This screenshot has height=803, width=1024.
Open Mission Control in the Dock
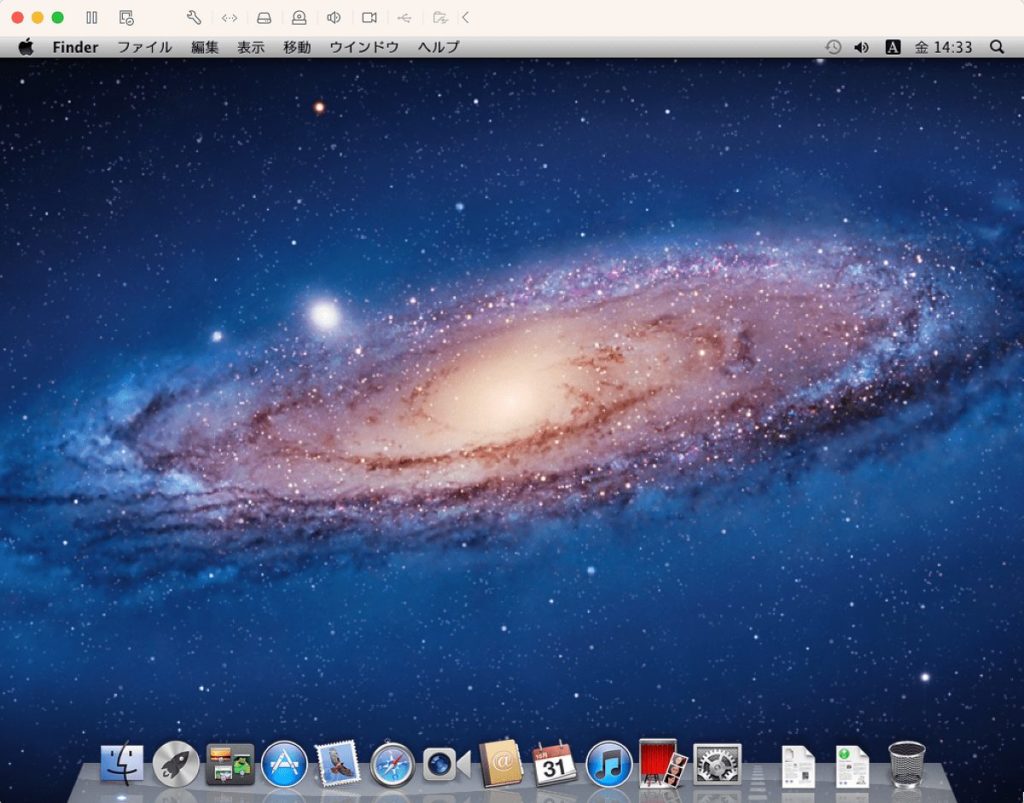(x=231, y=763)
